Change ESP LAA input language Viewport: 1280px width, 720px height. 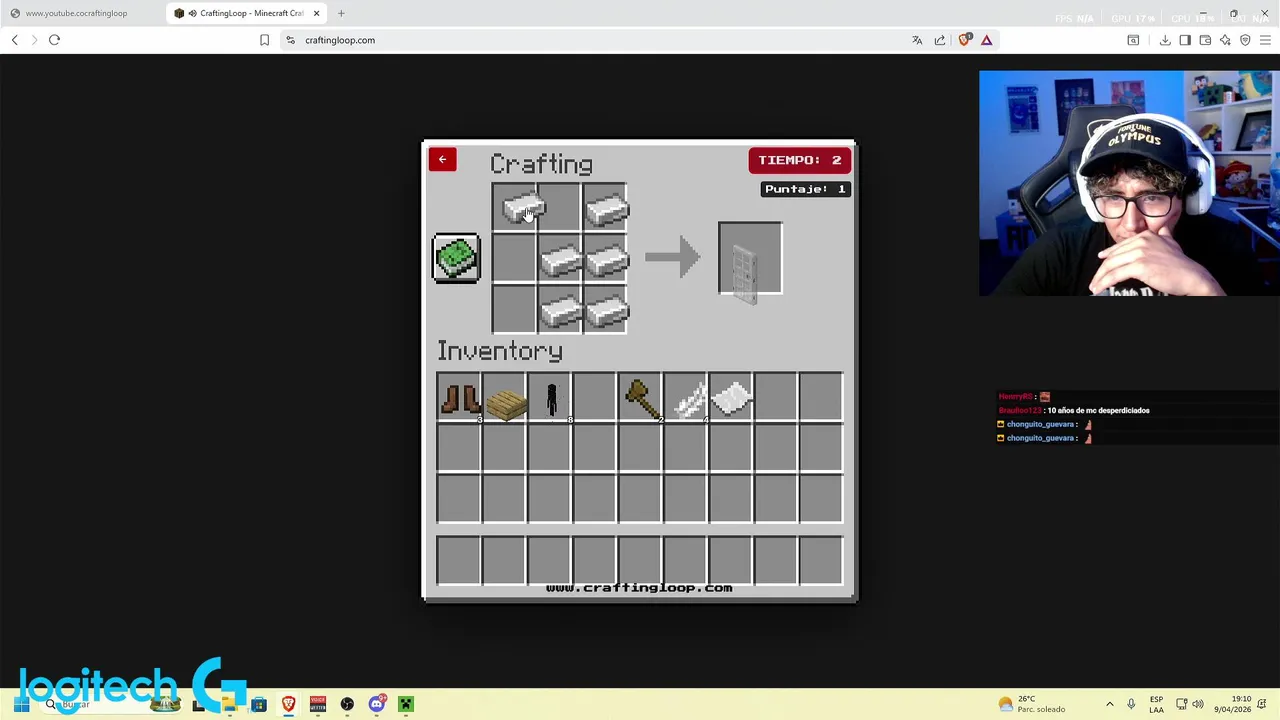coord(1156,704)
